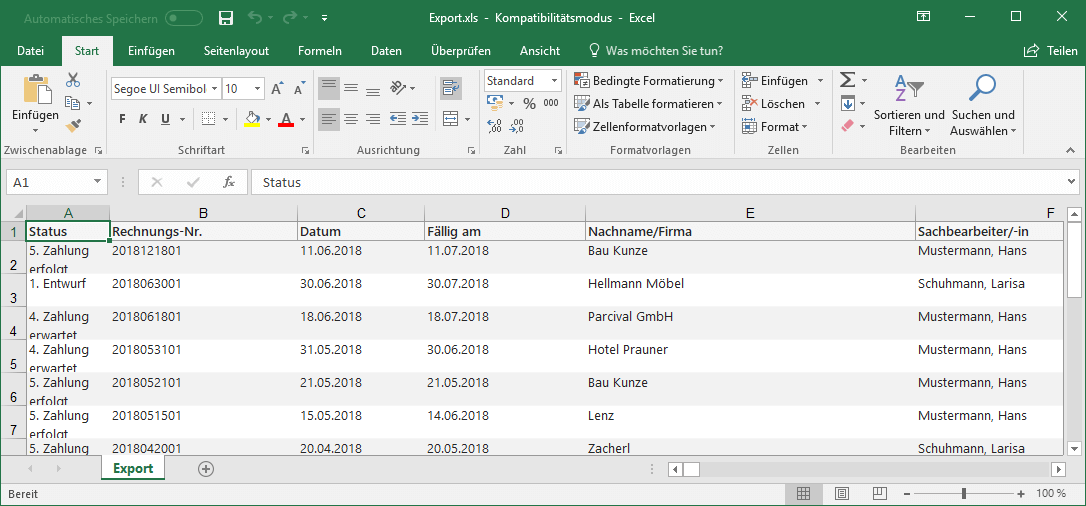This screenshot has width=1086, height=506.
Task: Toggle Automatisches Speichern switch
Action: click(x=184, y=19)
